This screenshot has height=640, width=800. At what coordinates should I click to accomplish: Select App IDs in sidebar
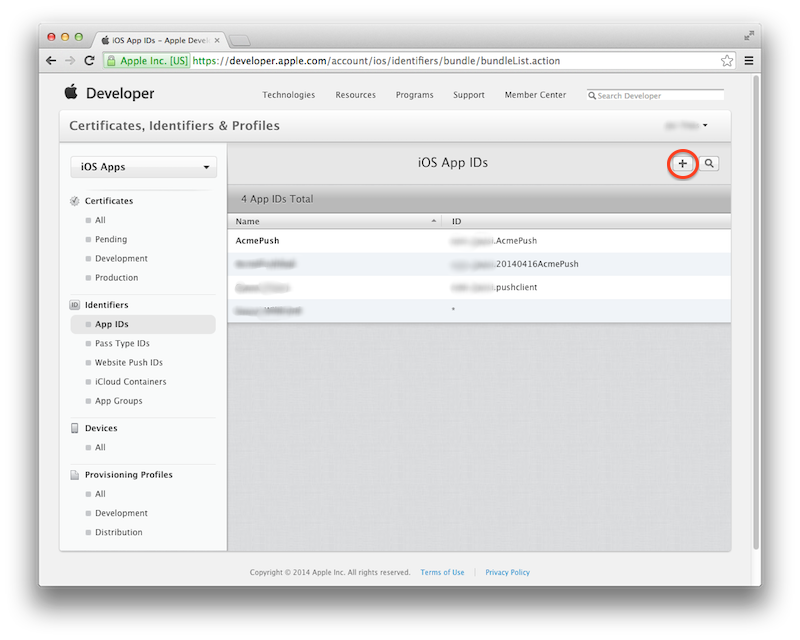(x=143, y=324)
